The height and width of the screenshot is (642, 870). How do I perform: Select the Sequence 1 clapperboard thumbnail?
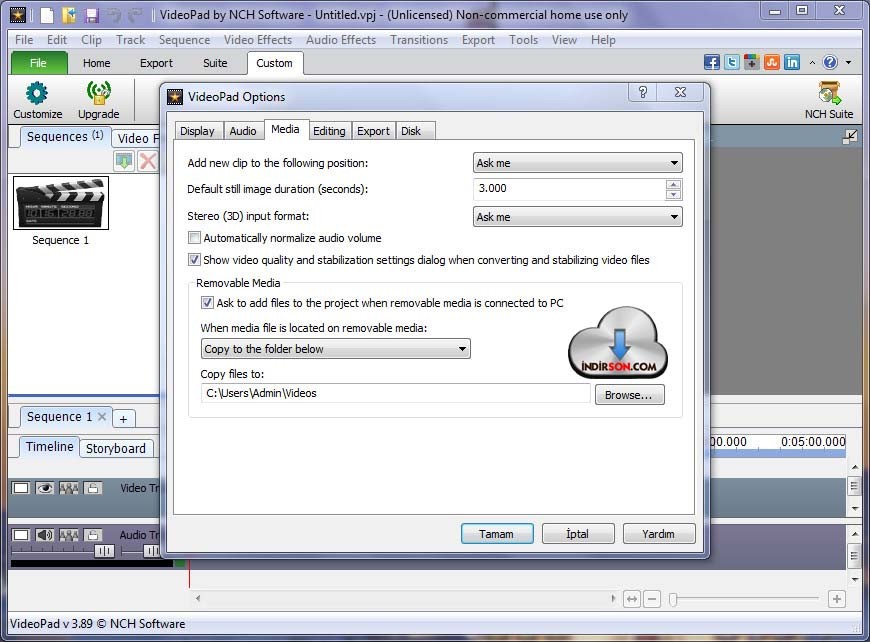click(x=61, y=203)
